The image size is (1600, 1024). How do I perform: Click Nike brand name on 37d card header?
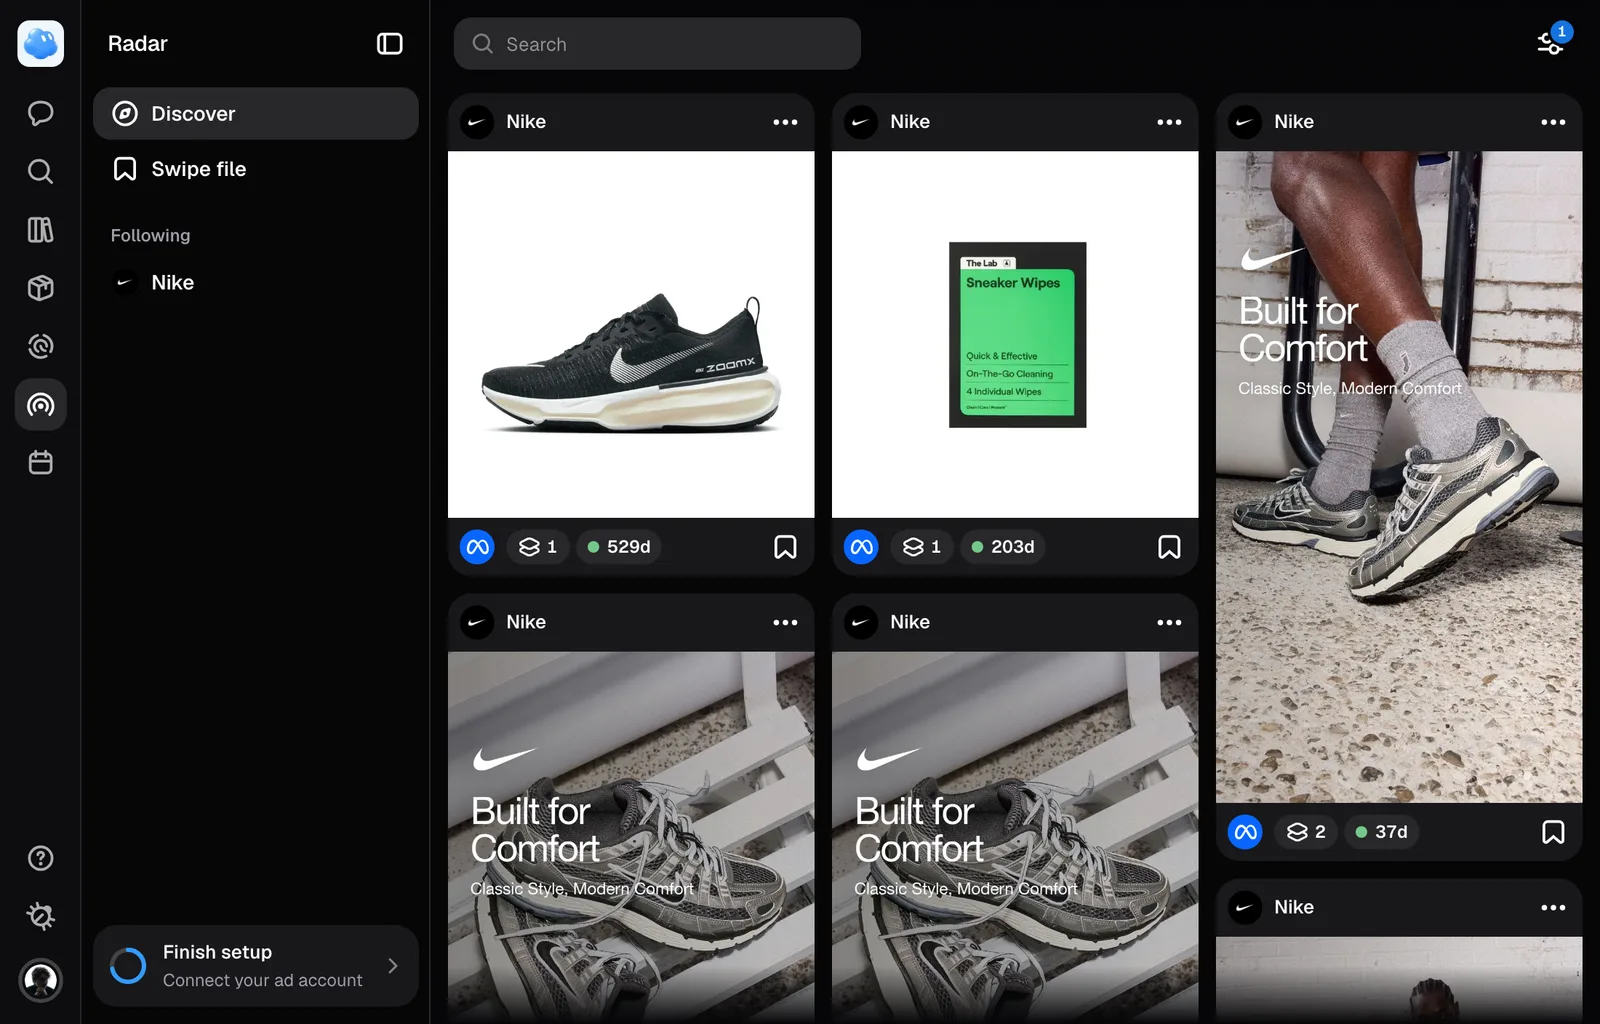point(1294,122)
